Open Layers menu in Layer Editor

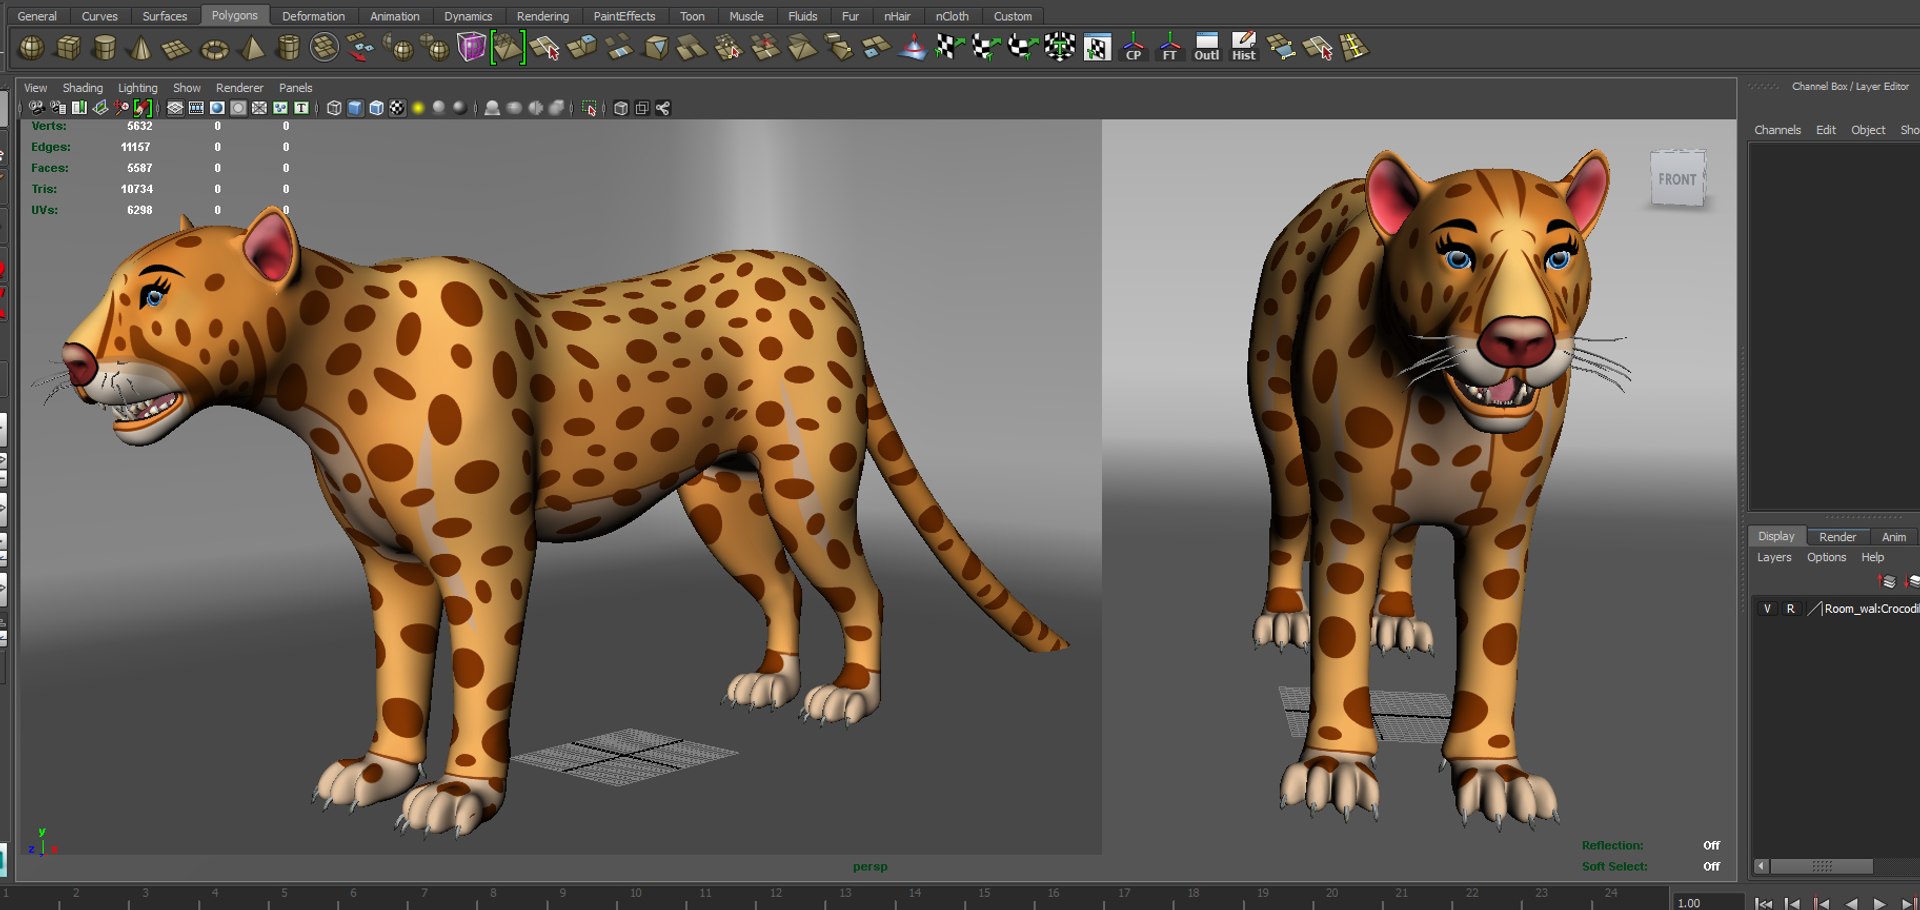[x=1774, y=558]
